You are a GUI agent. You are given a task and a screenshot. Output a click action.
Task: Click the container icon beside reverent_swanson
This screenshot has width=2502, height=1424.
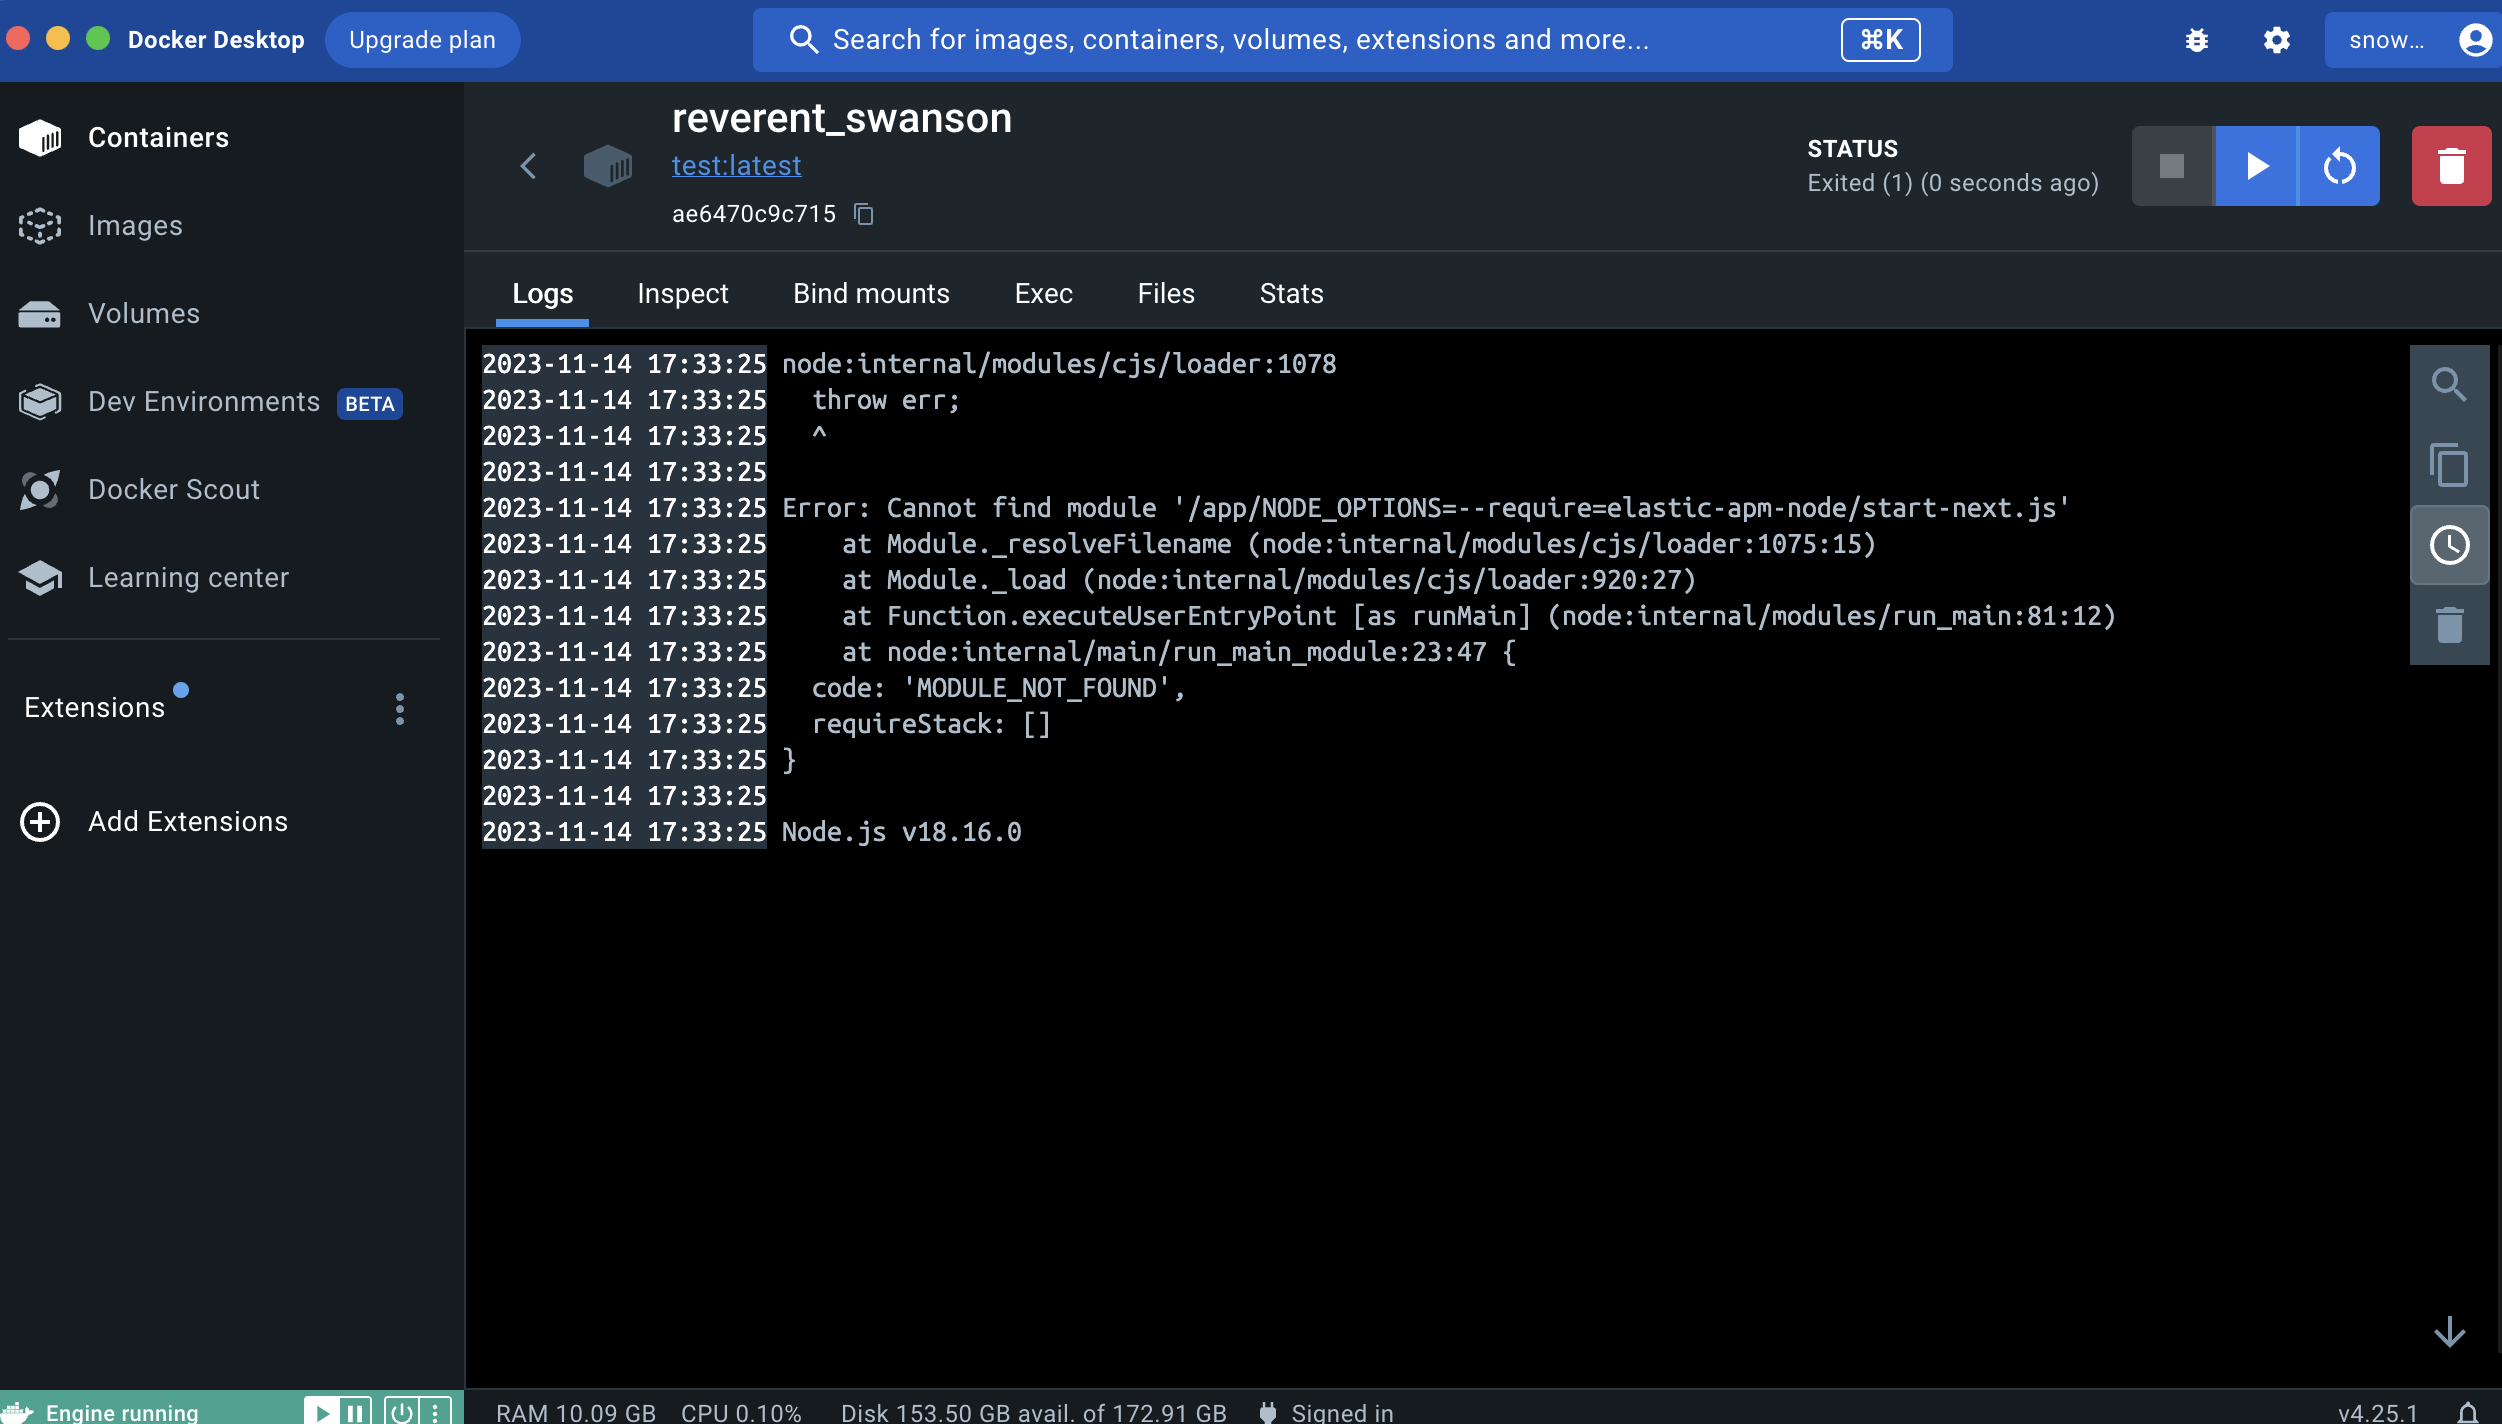tap(608, 166)
